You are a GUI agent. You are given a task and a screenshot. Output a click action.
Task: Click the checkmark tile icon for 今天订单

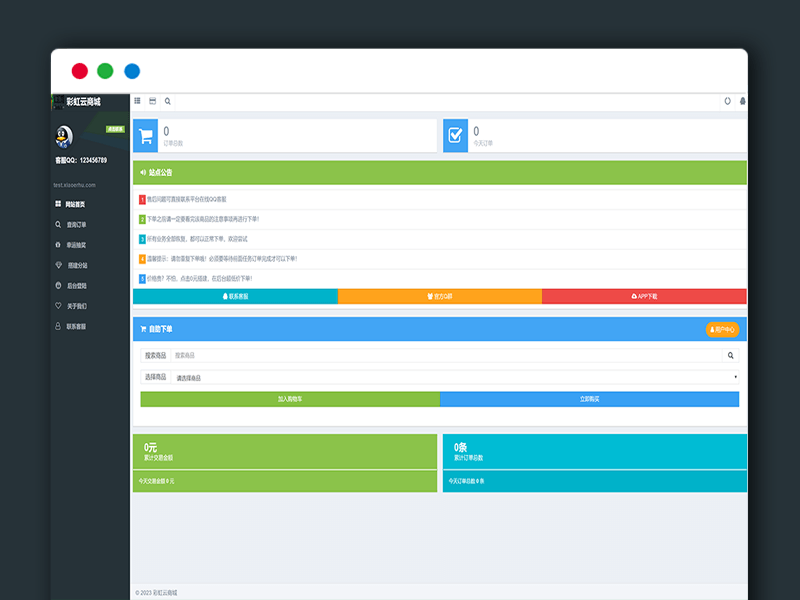click(x=455, y=136)
